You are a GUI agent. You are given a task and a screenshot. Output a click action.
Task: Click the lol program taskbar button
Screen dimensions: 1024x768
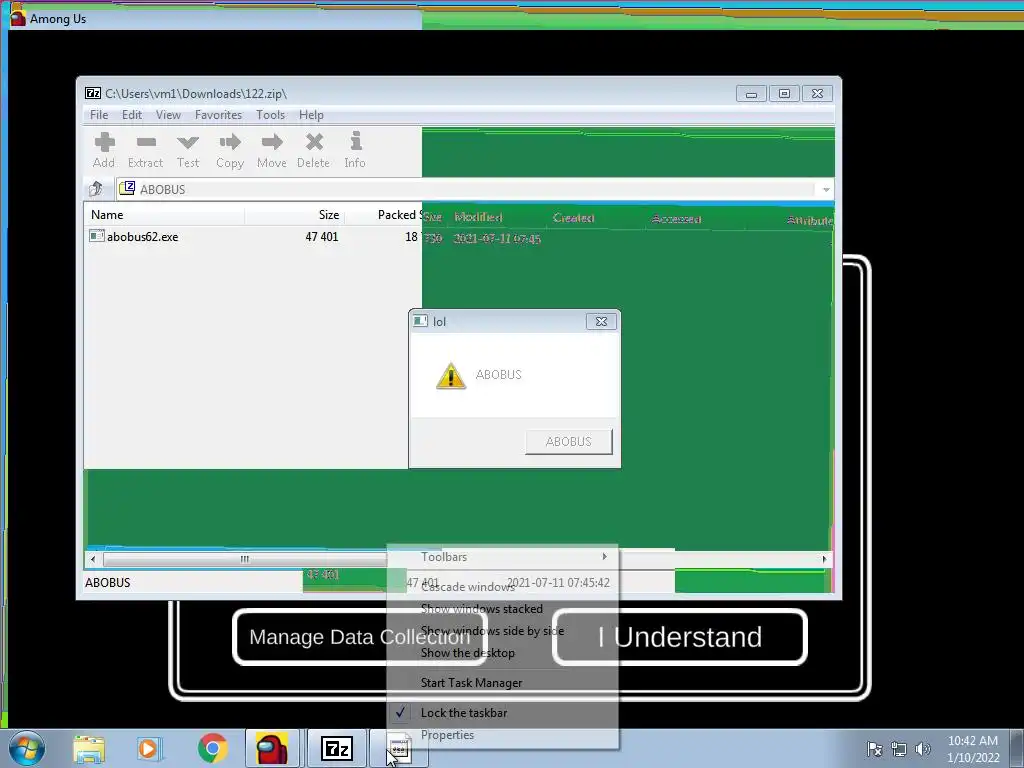(x=400, y=748)
